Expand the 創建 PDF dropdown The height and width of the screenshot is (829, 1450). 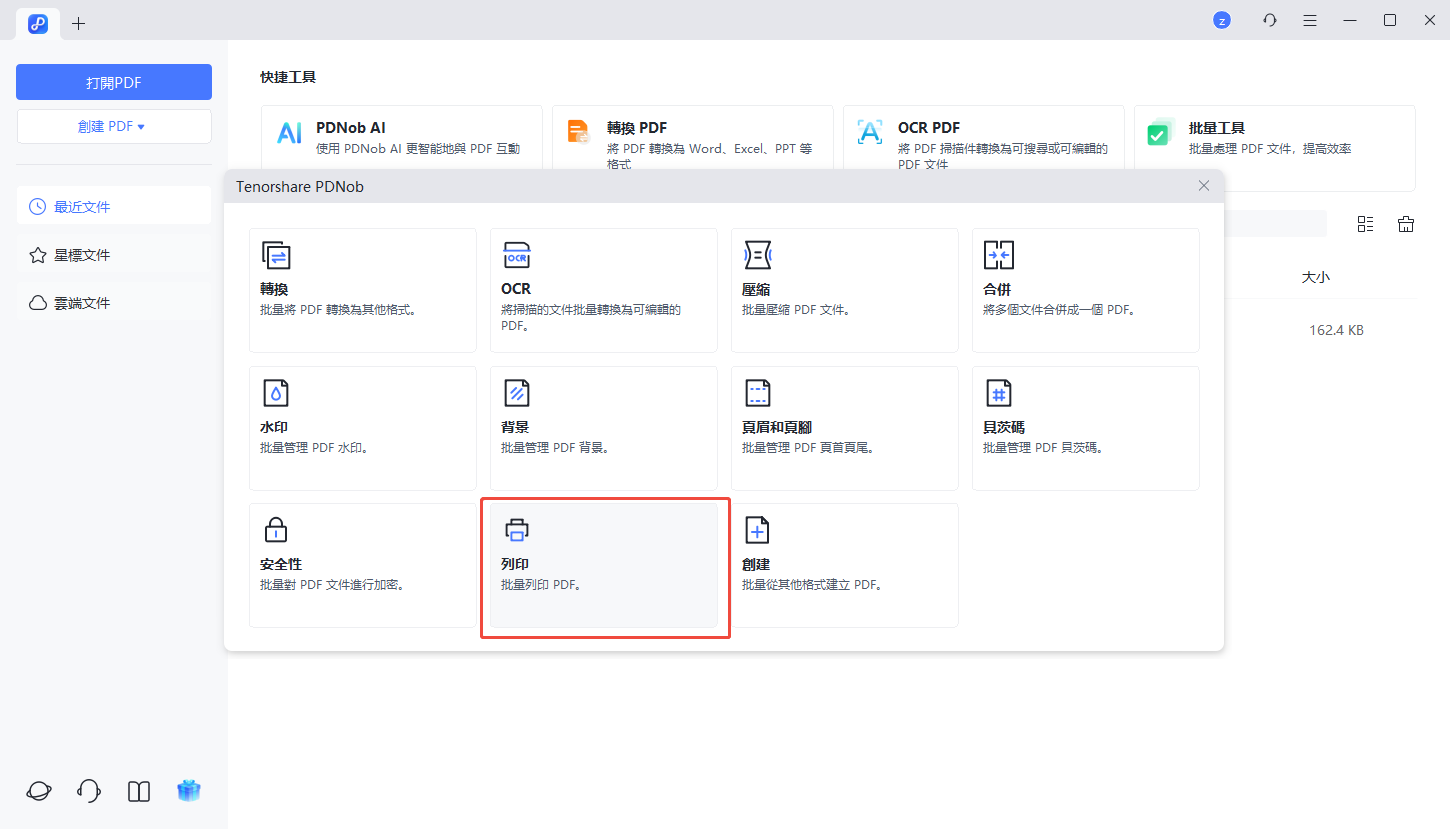click(113, 127)
